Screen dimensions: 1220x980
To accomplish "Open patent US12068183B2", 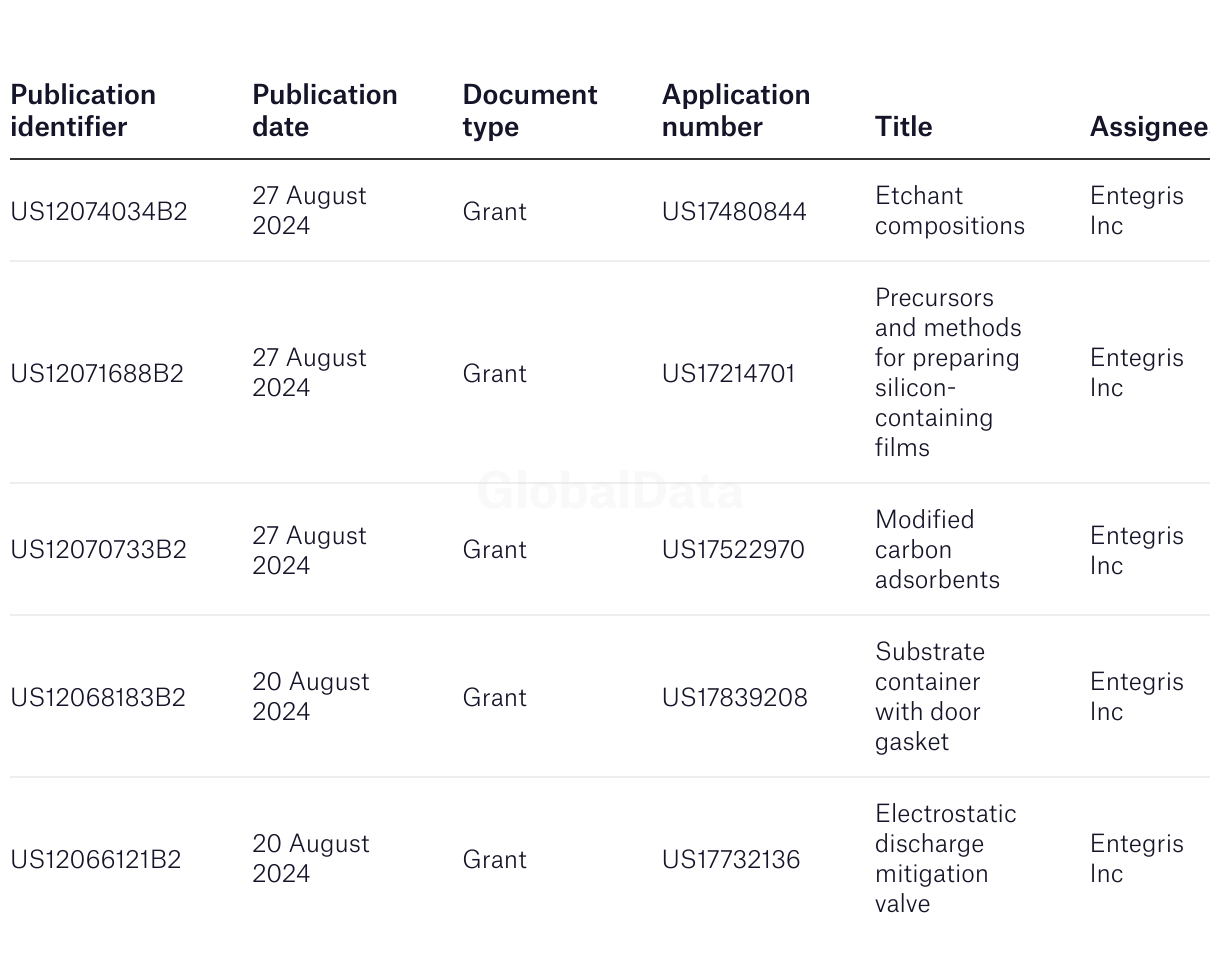I will point(98,698).
